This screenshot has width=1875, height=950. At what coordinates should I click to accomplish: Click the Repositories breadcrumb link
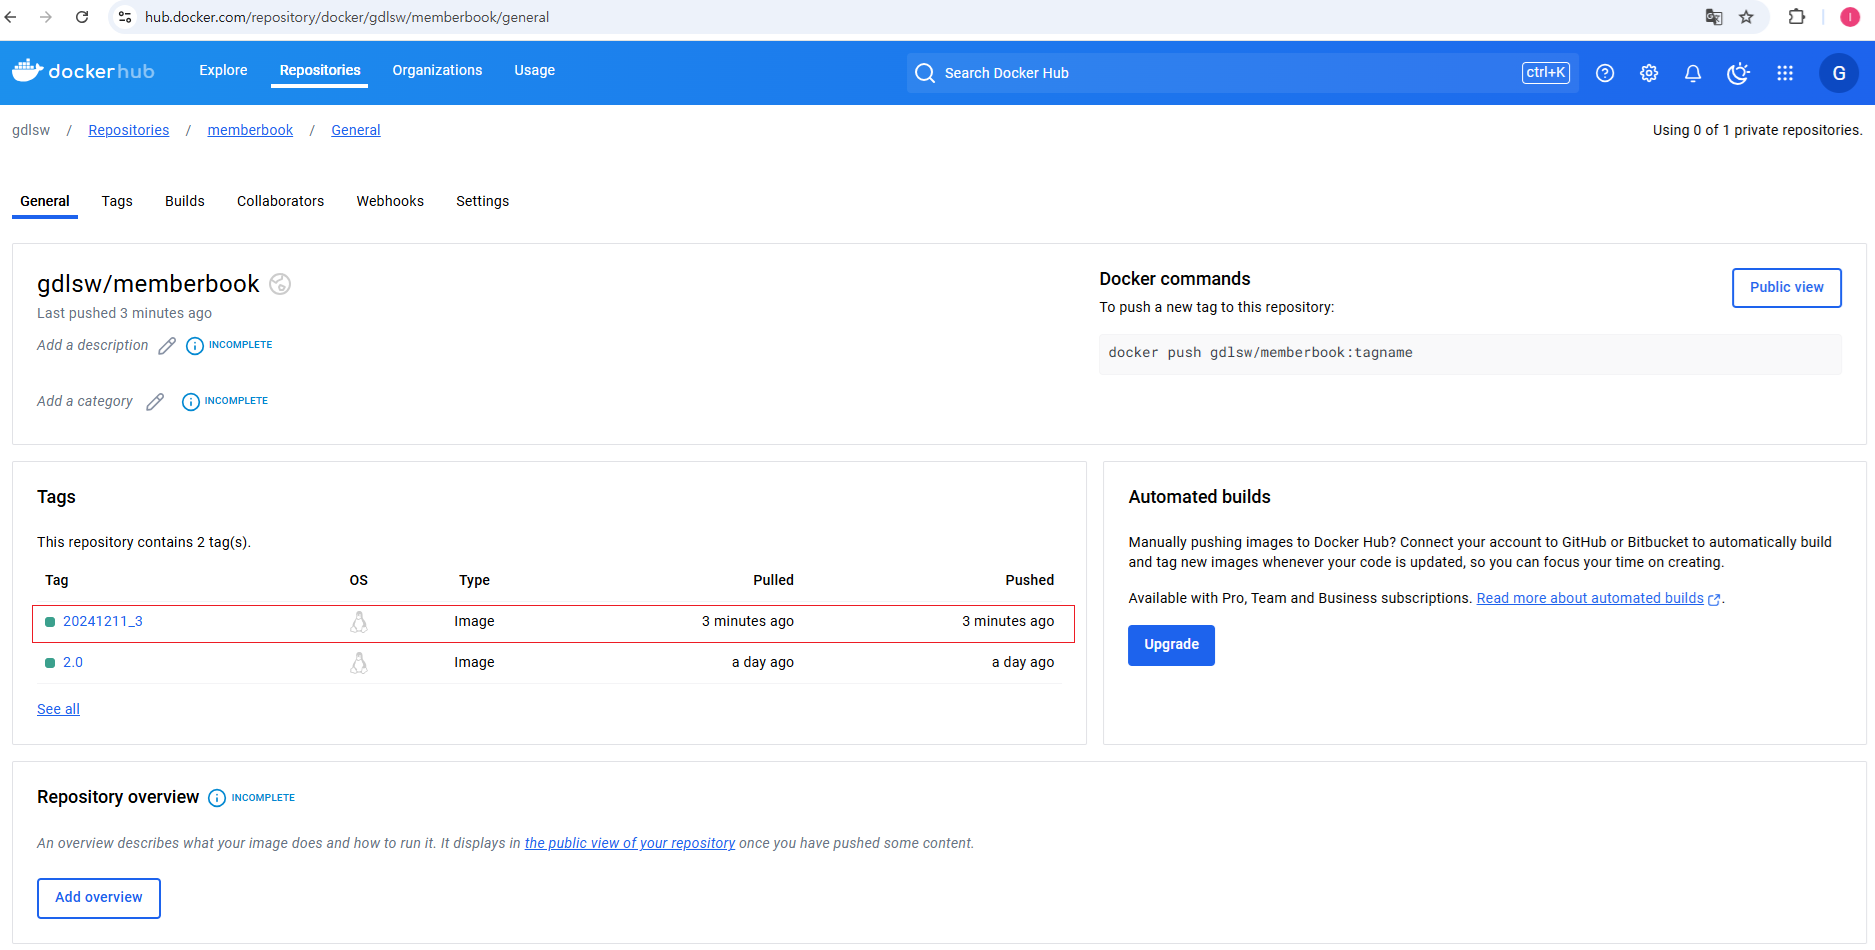pyautogui.click(x=129, y=130)
